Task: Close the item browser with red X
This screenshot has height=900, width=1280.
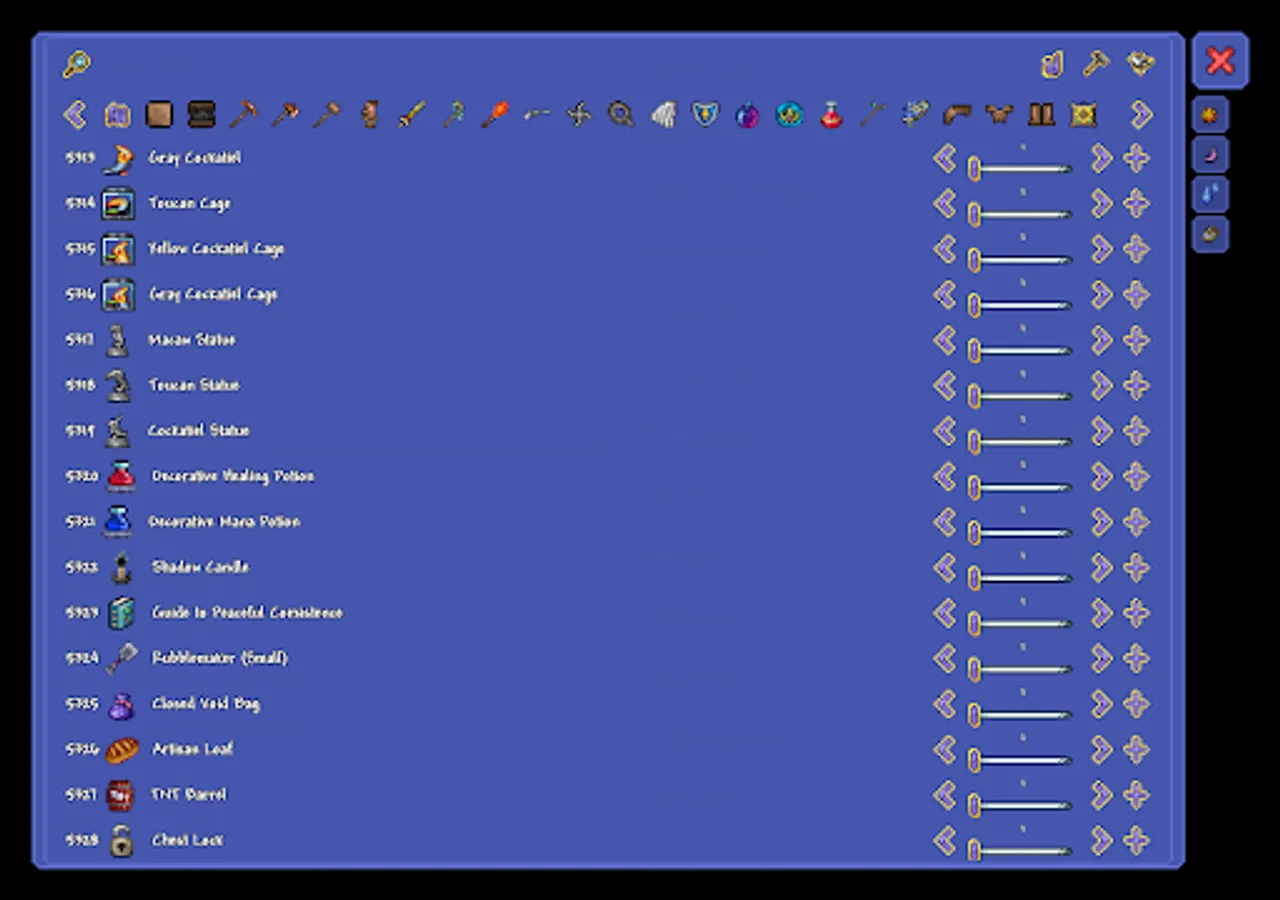Action: [x=1220, y=61]
